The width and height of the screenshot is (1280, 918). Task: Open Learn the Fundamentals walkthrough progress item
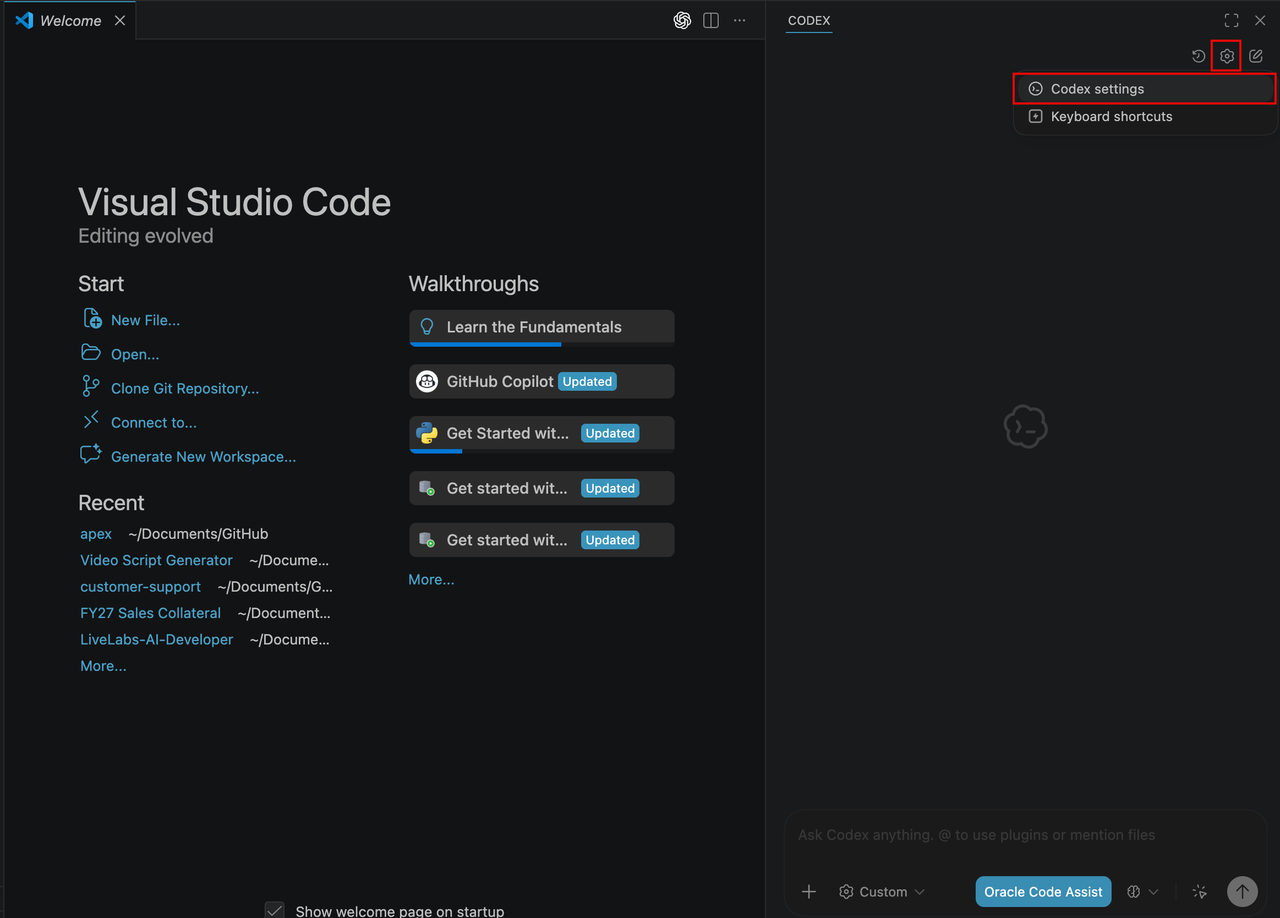coord(541,328)
